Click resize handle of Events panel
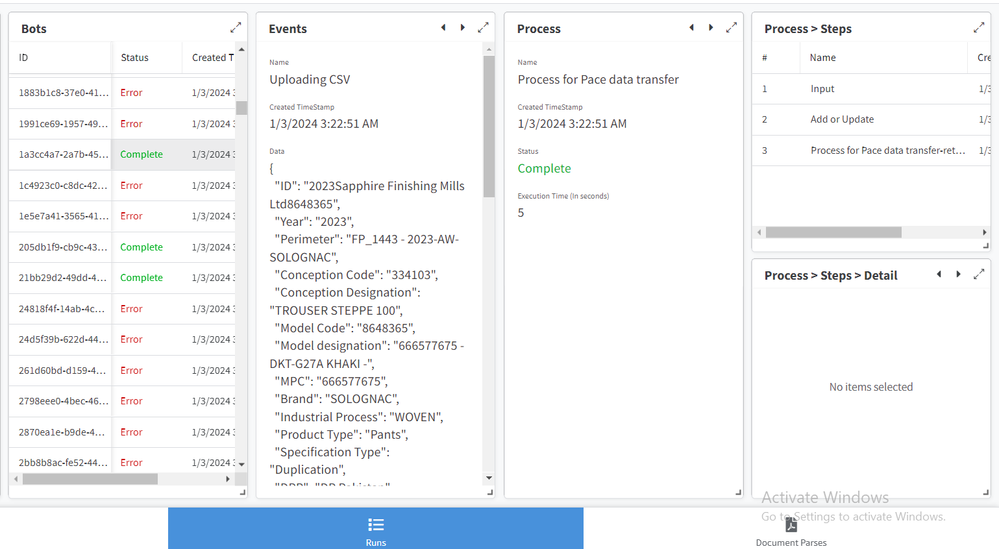 pos(490,492)
